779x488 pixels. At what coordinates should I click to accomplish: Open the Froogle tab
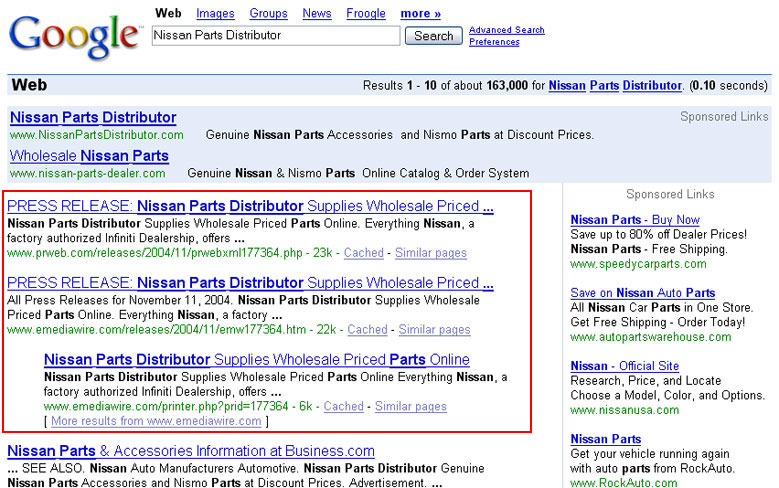pyautogui.click(x=366, y=13)
